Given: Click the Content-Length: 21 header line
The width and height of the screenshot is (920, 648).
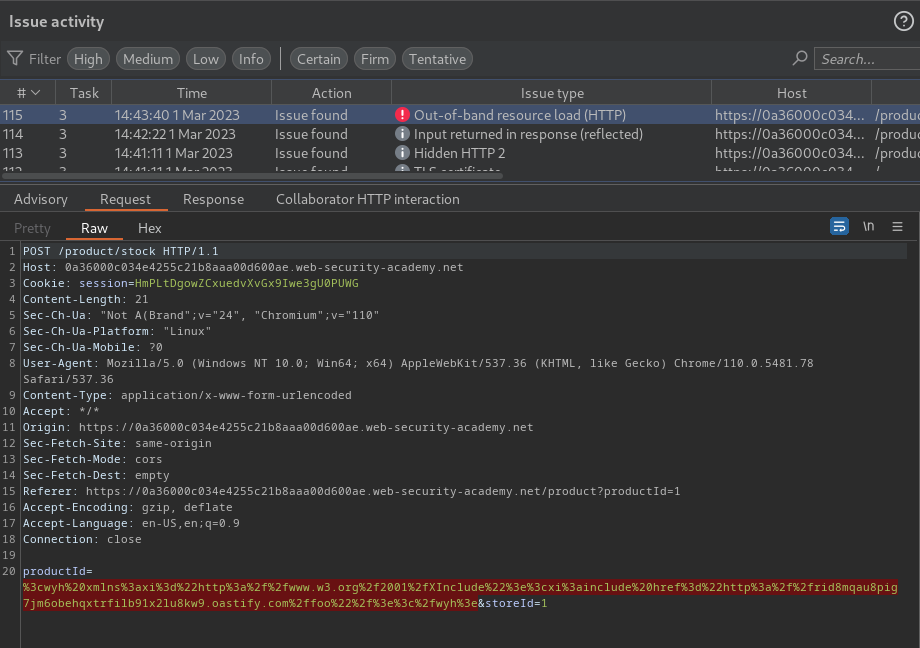Looking at the screenshot, I should [86, 299].
